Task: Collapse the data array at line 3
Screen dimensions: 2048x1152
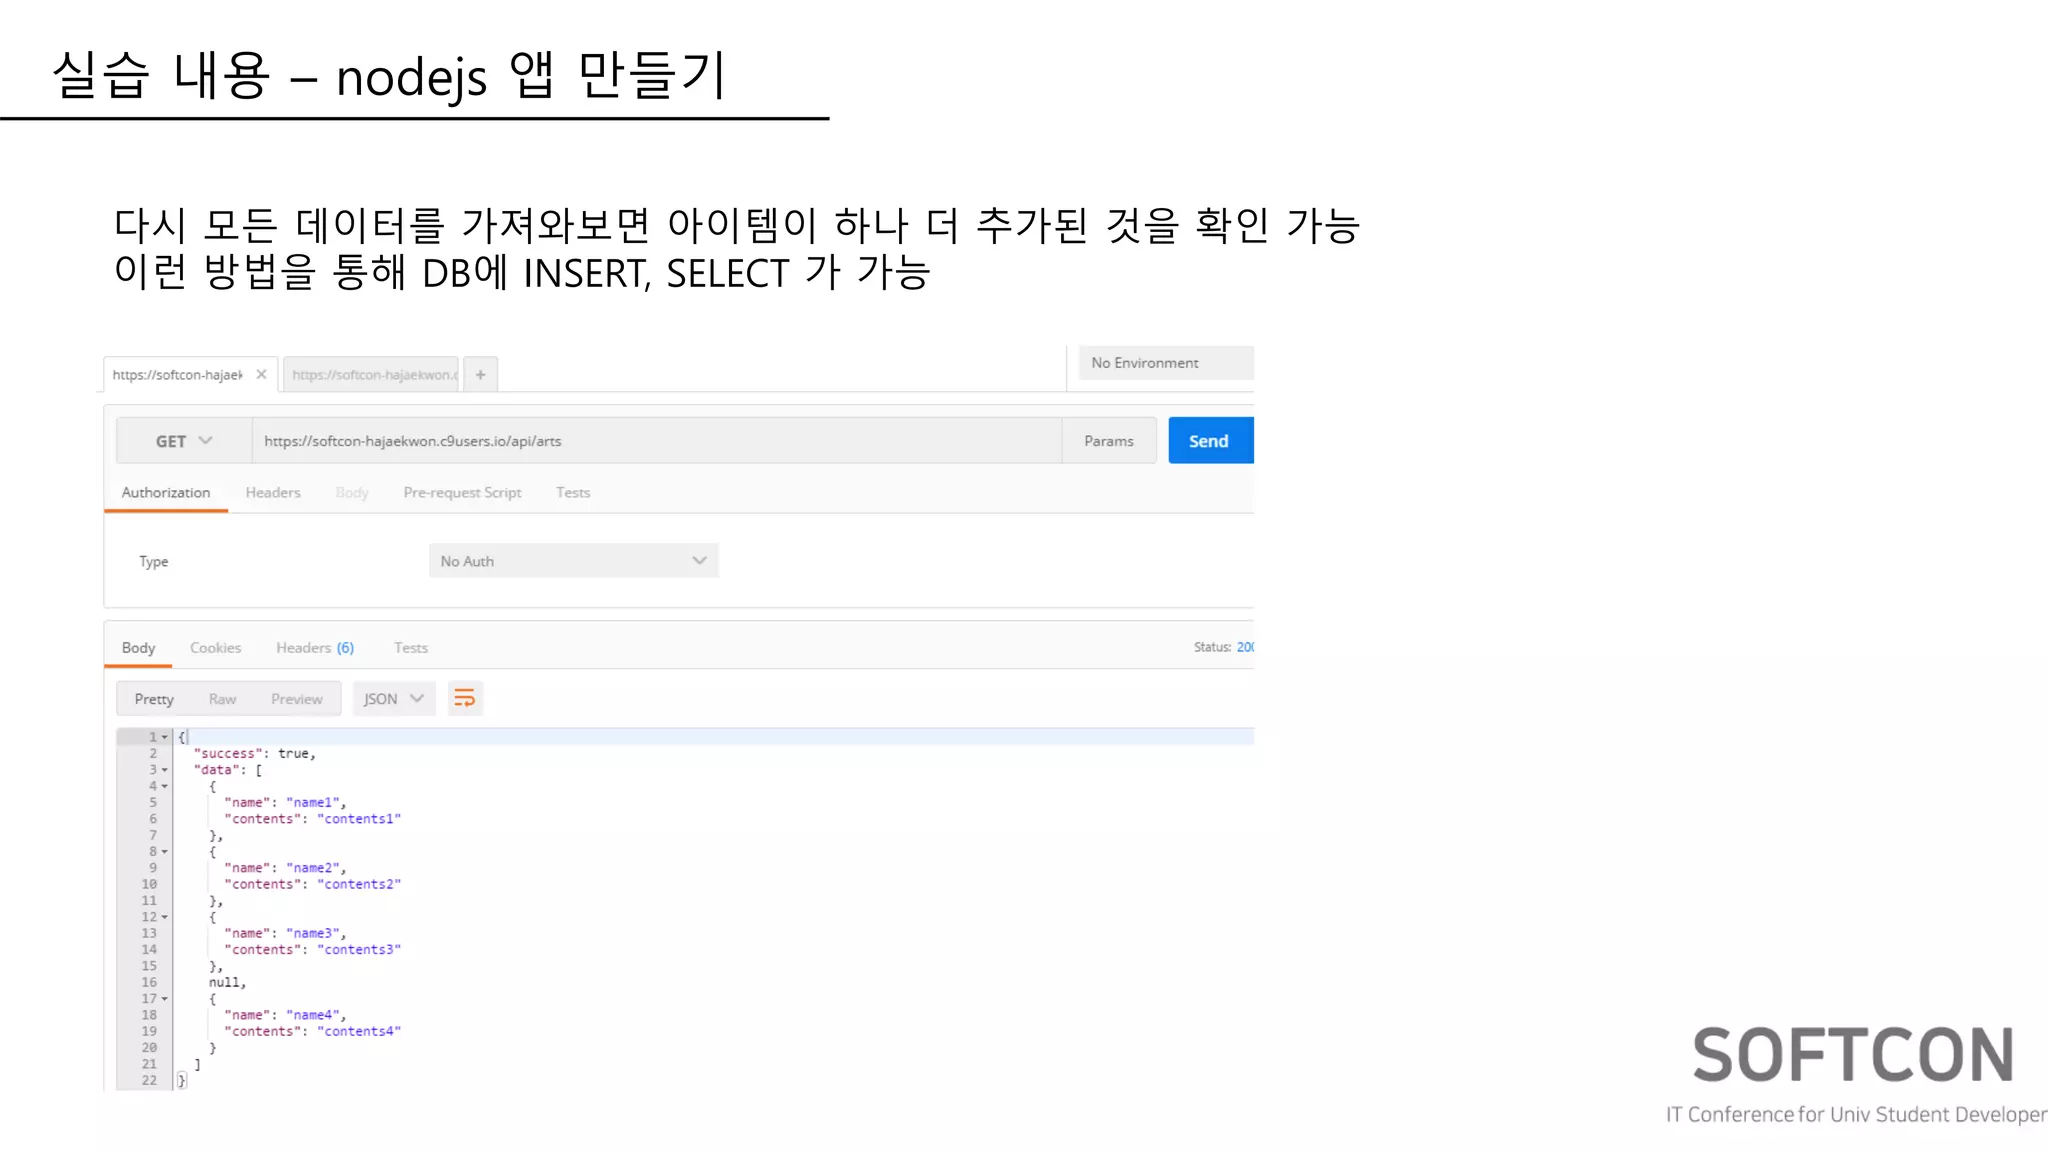Action: coord(165,770)
